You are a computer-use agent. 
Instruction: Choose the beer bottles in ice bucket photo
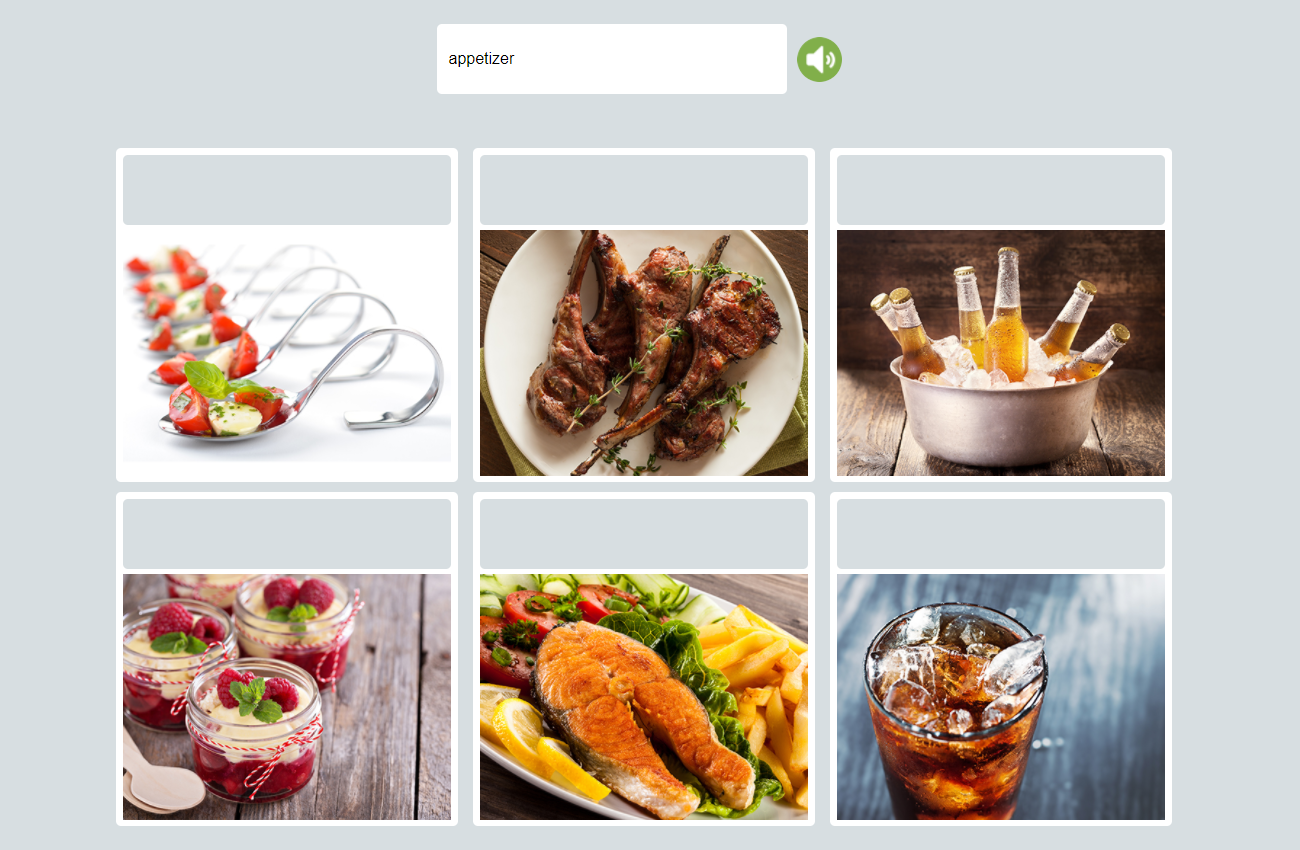coord(1001,353)
